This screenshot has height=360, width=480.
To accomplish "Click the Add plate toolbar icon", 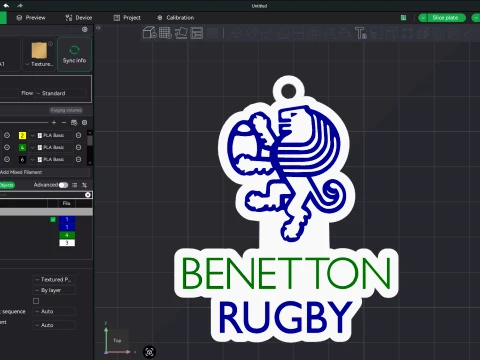I will (x=165, y=33).
